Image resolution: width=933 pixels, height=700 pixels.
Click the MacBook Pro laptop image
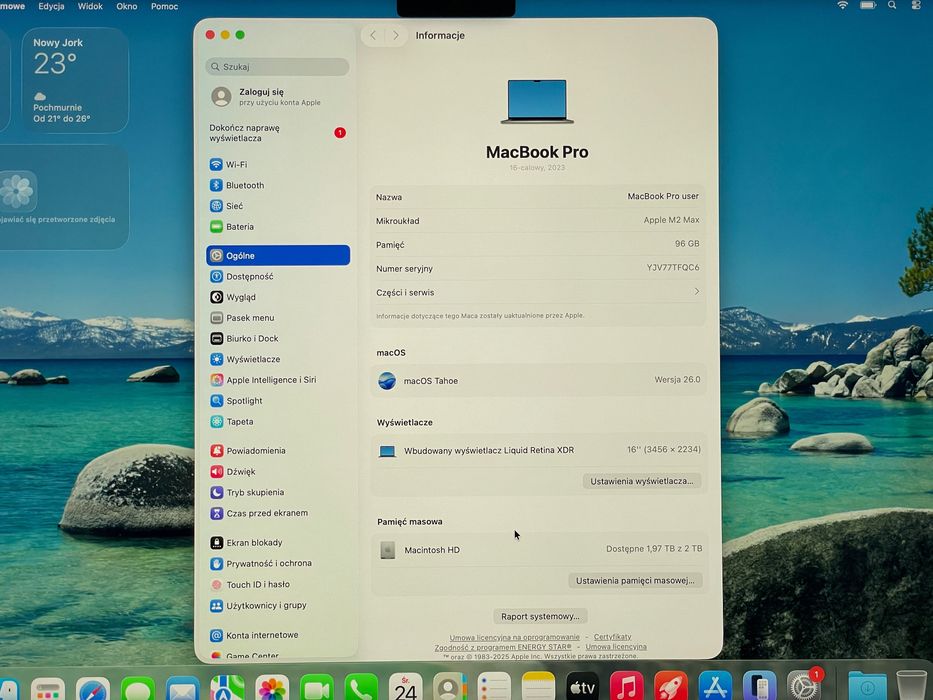(537, 101)
